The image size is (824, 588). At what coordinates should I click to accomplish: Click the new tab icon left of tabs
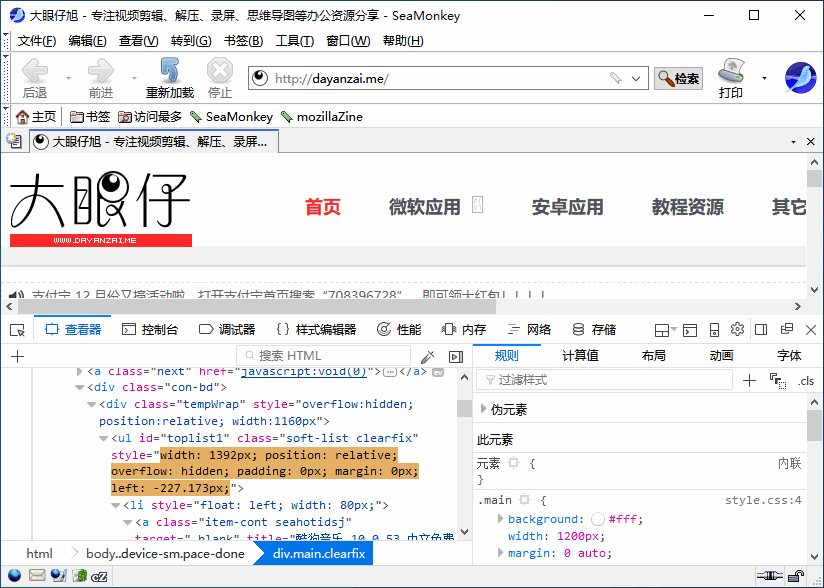tap(14, 141)
